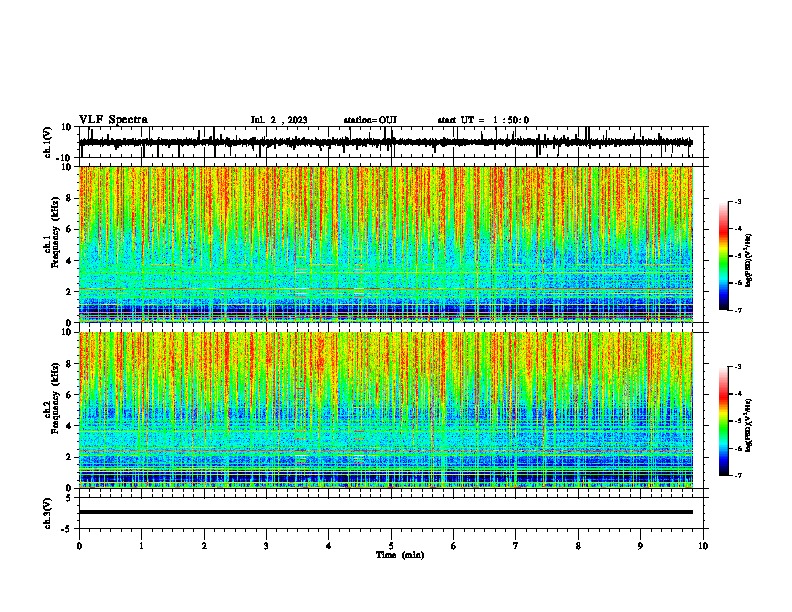Click the 'ch.1(V)' axis label
Image resolution: width=792 pixels, height=612 pixels.
48,142
